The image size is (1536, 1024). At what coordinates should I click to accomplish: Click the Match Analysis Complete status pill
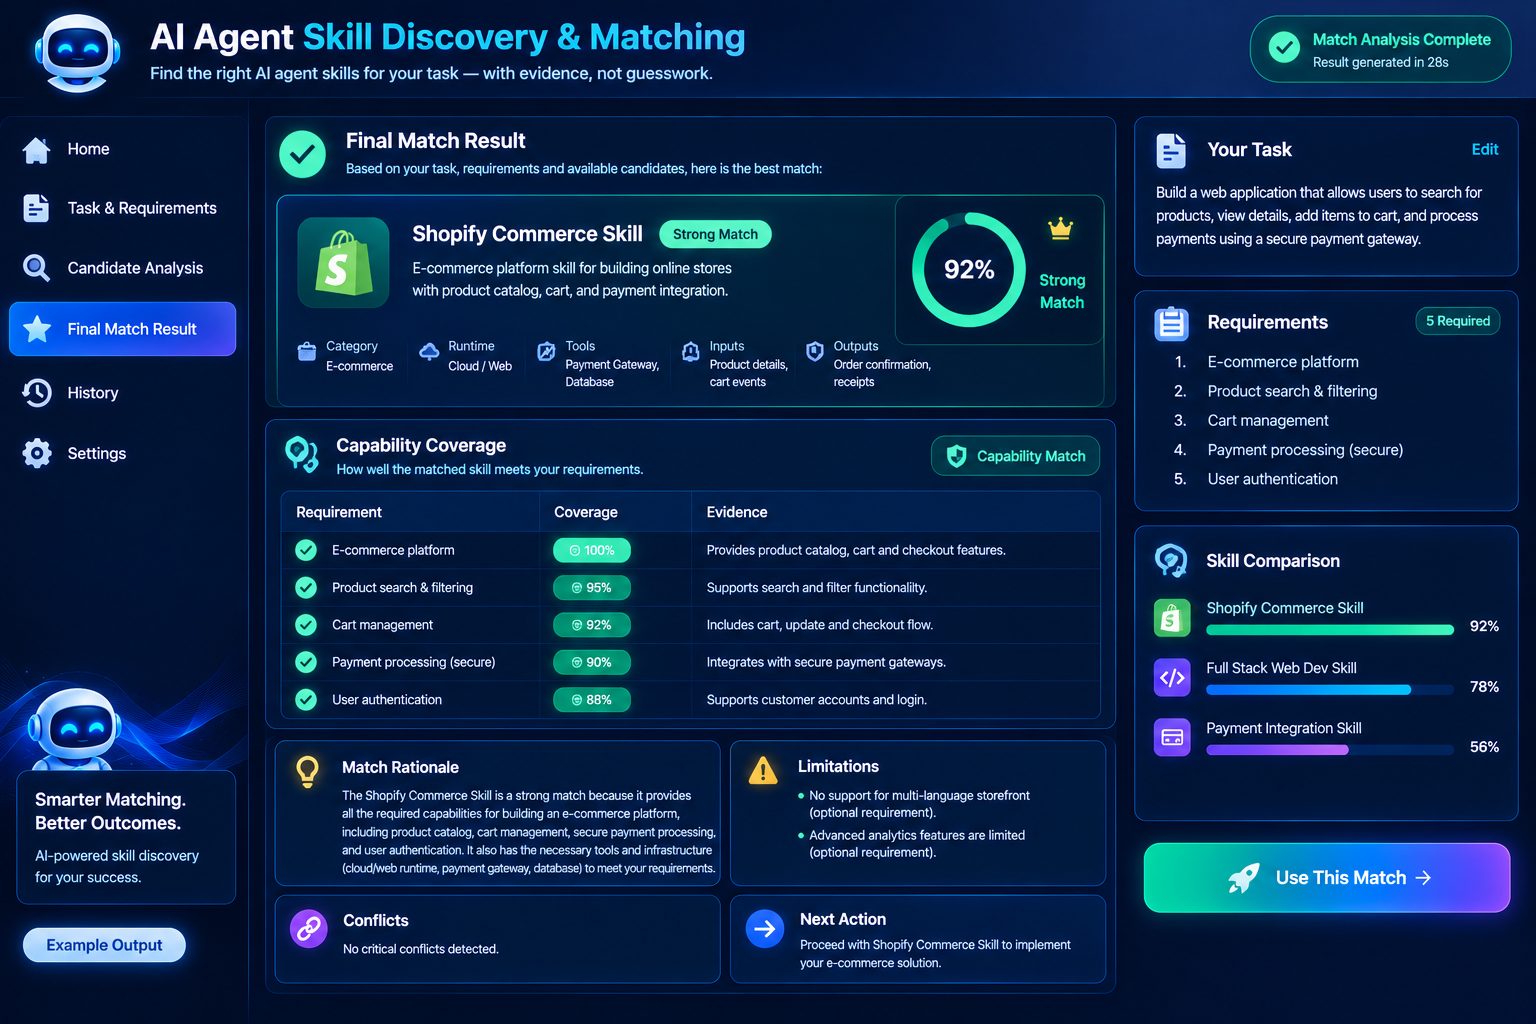coord(1380,49)
